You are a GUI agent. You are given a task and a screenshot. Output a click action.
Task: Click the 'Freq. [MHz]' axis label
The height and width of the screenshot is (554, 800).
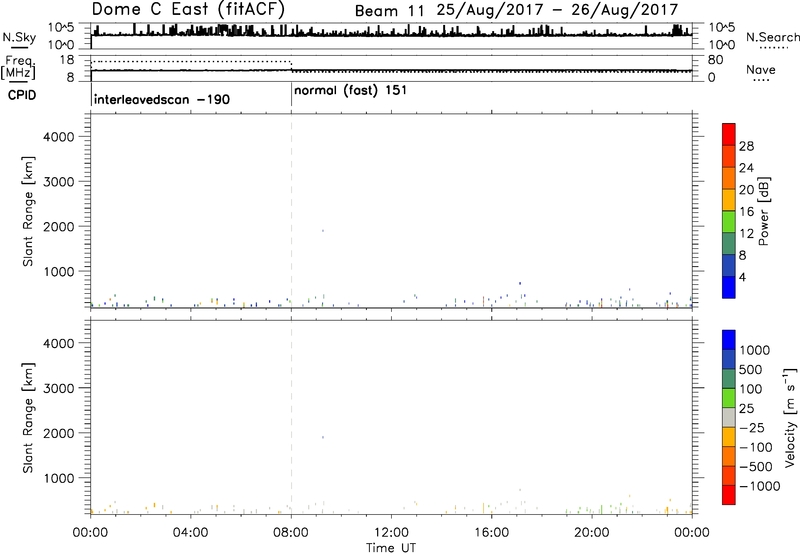pyautogui.click(x=18, y=67)
